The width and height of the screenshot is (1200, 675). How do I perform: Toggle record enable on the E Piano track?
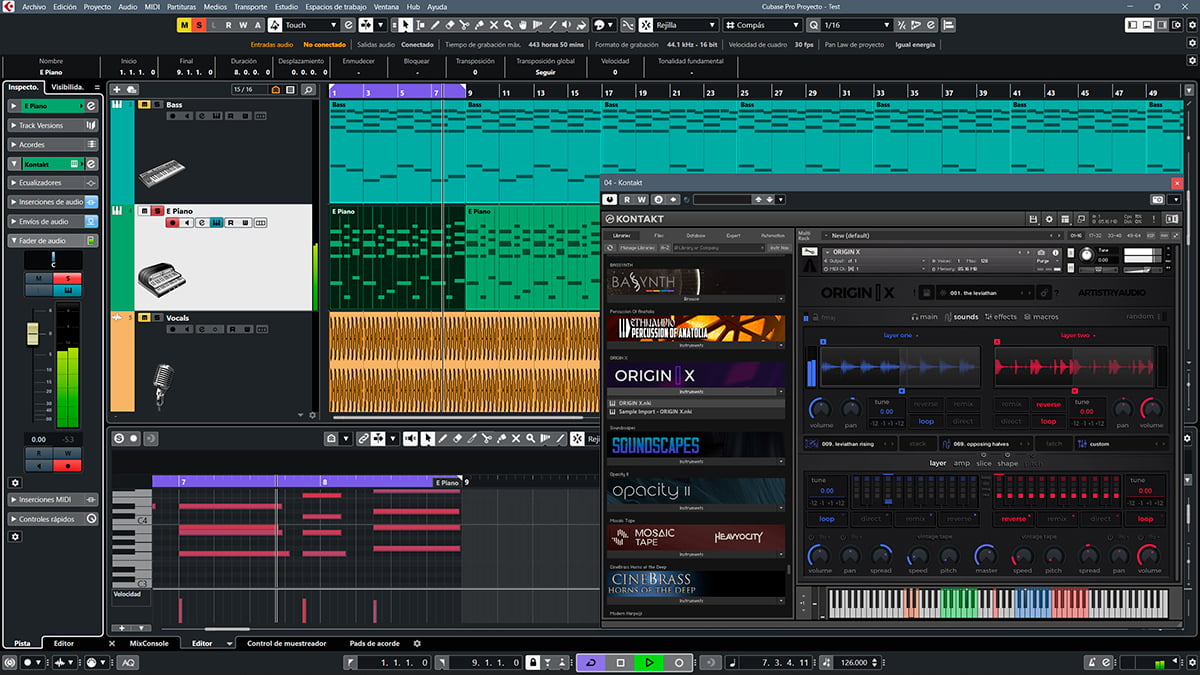pyautogui.click(x=172, y=223)
